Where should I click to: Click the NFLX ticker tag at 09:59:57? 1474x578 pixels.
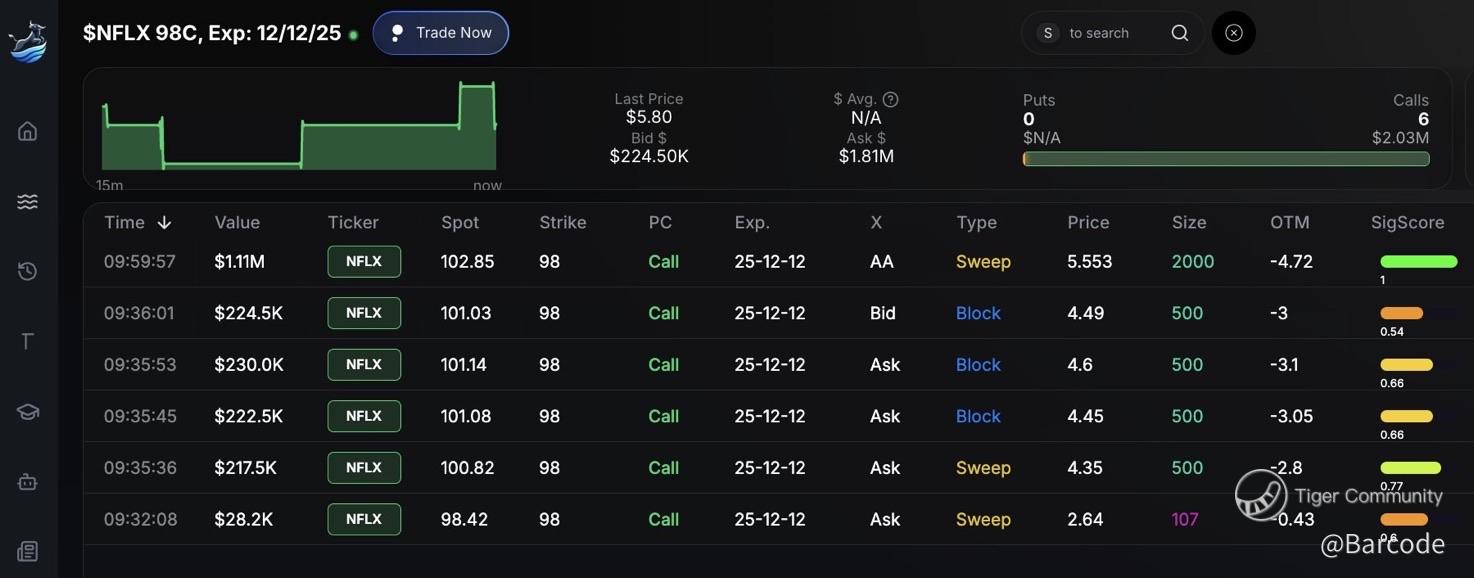(x=364, y=261)
